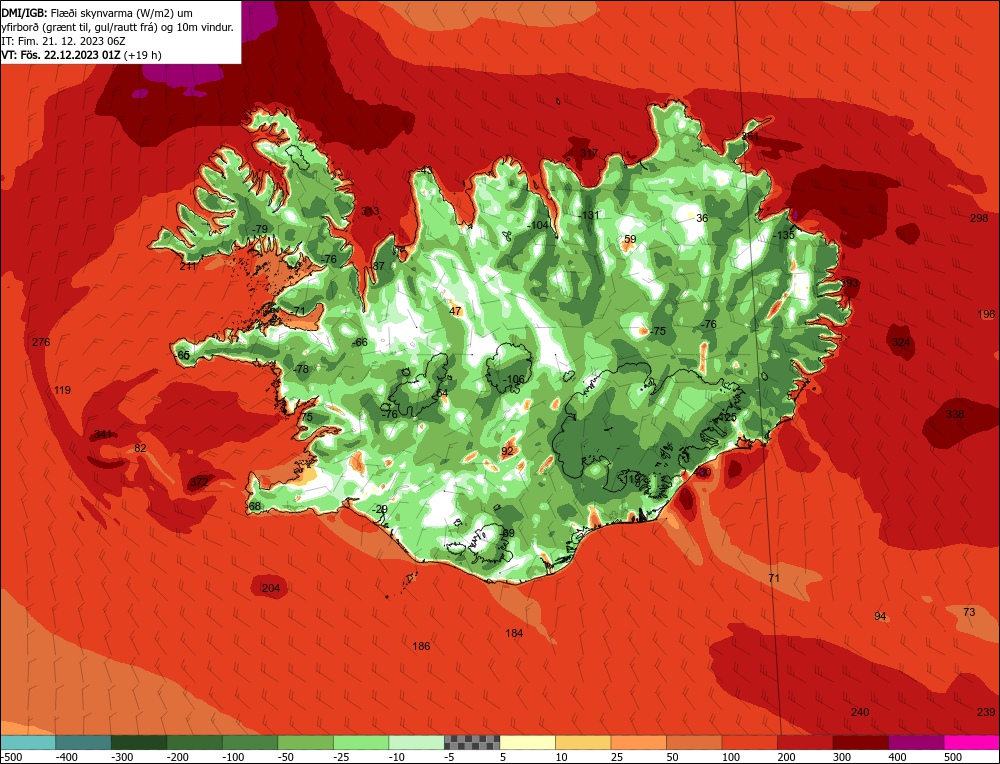Click the ocean value 94

pyautogui.click(x=880, y=617)
